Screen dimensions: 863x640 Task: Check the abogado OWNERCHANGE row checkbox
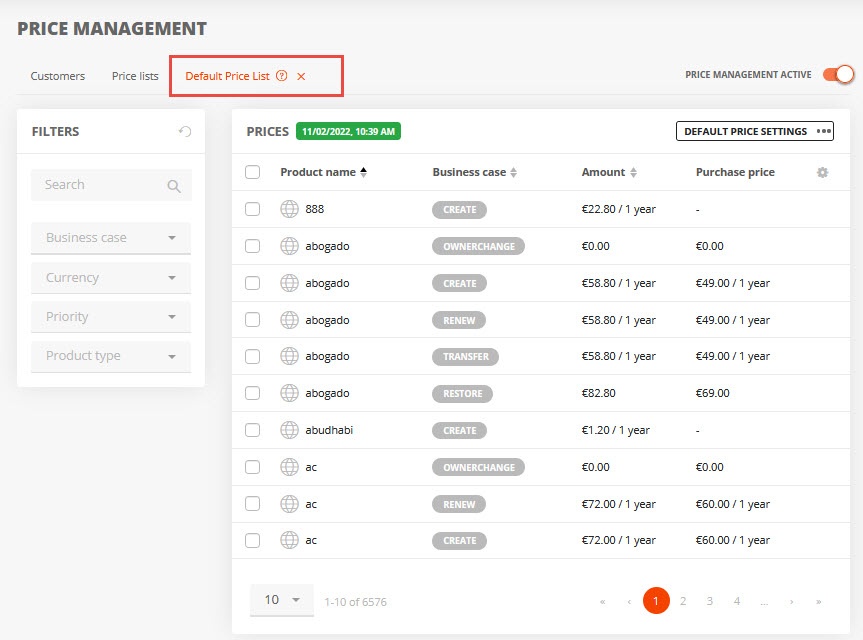(x=253, y=246)
